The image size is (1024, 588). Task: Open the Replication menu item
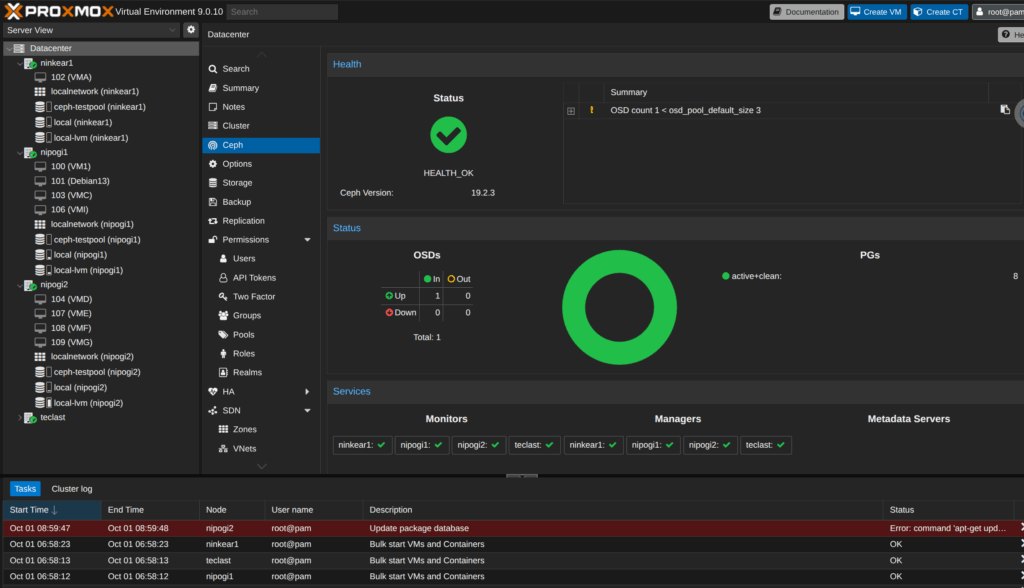(243, 221)
